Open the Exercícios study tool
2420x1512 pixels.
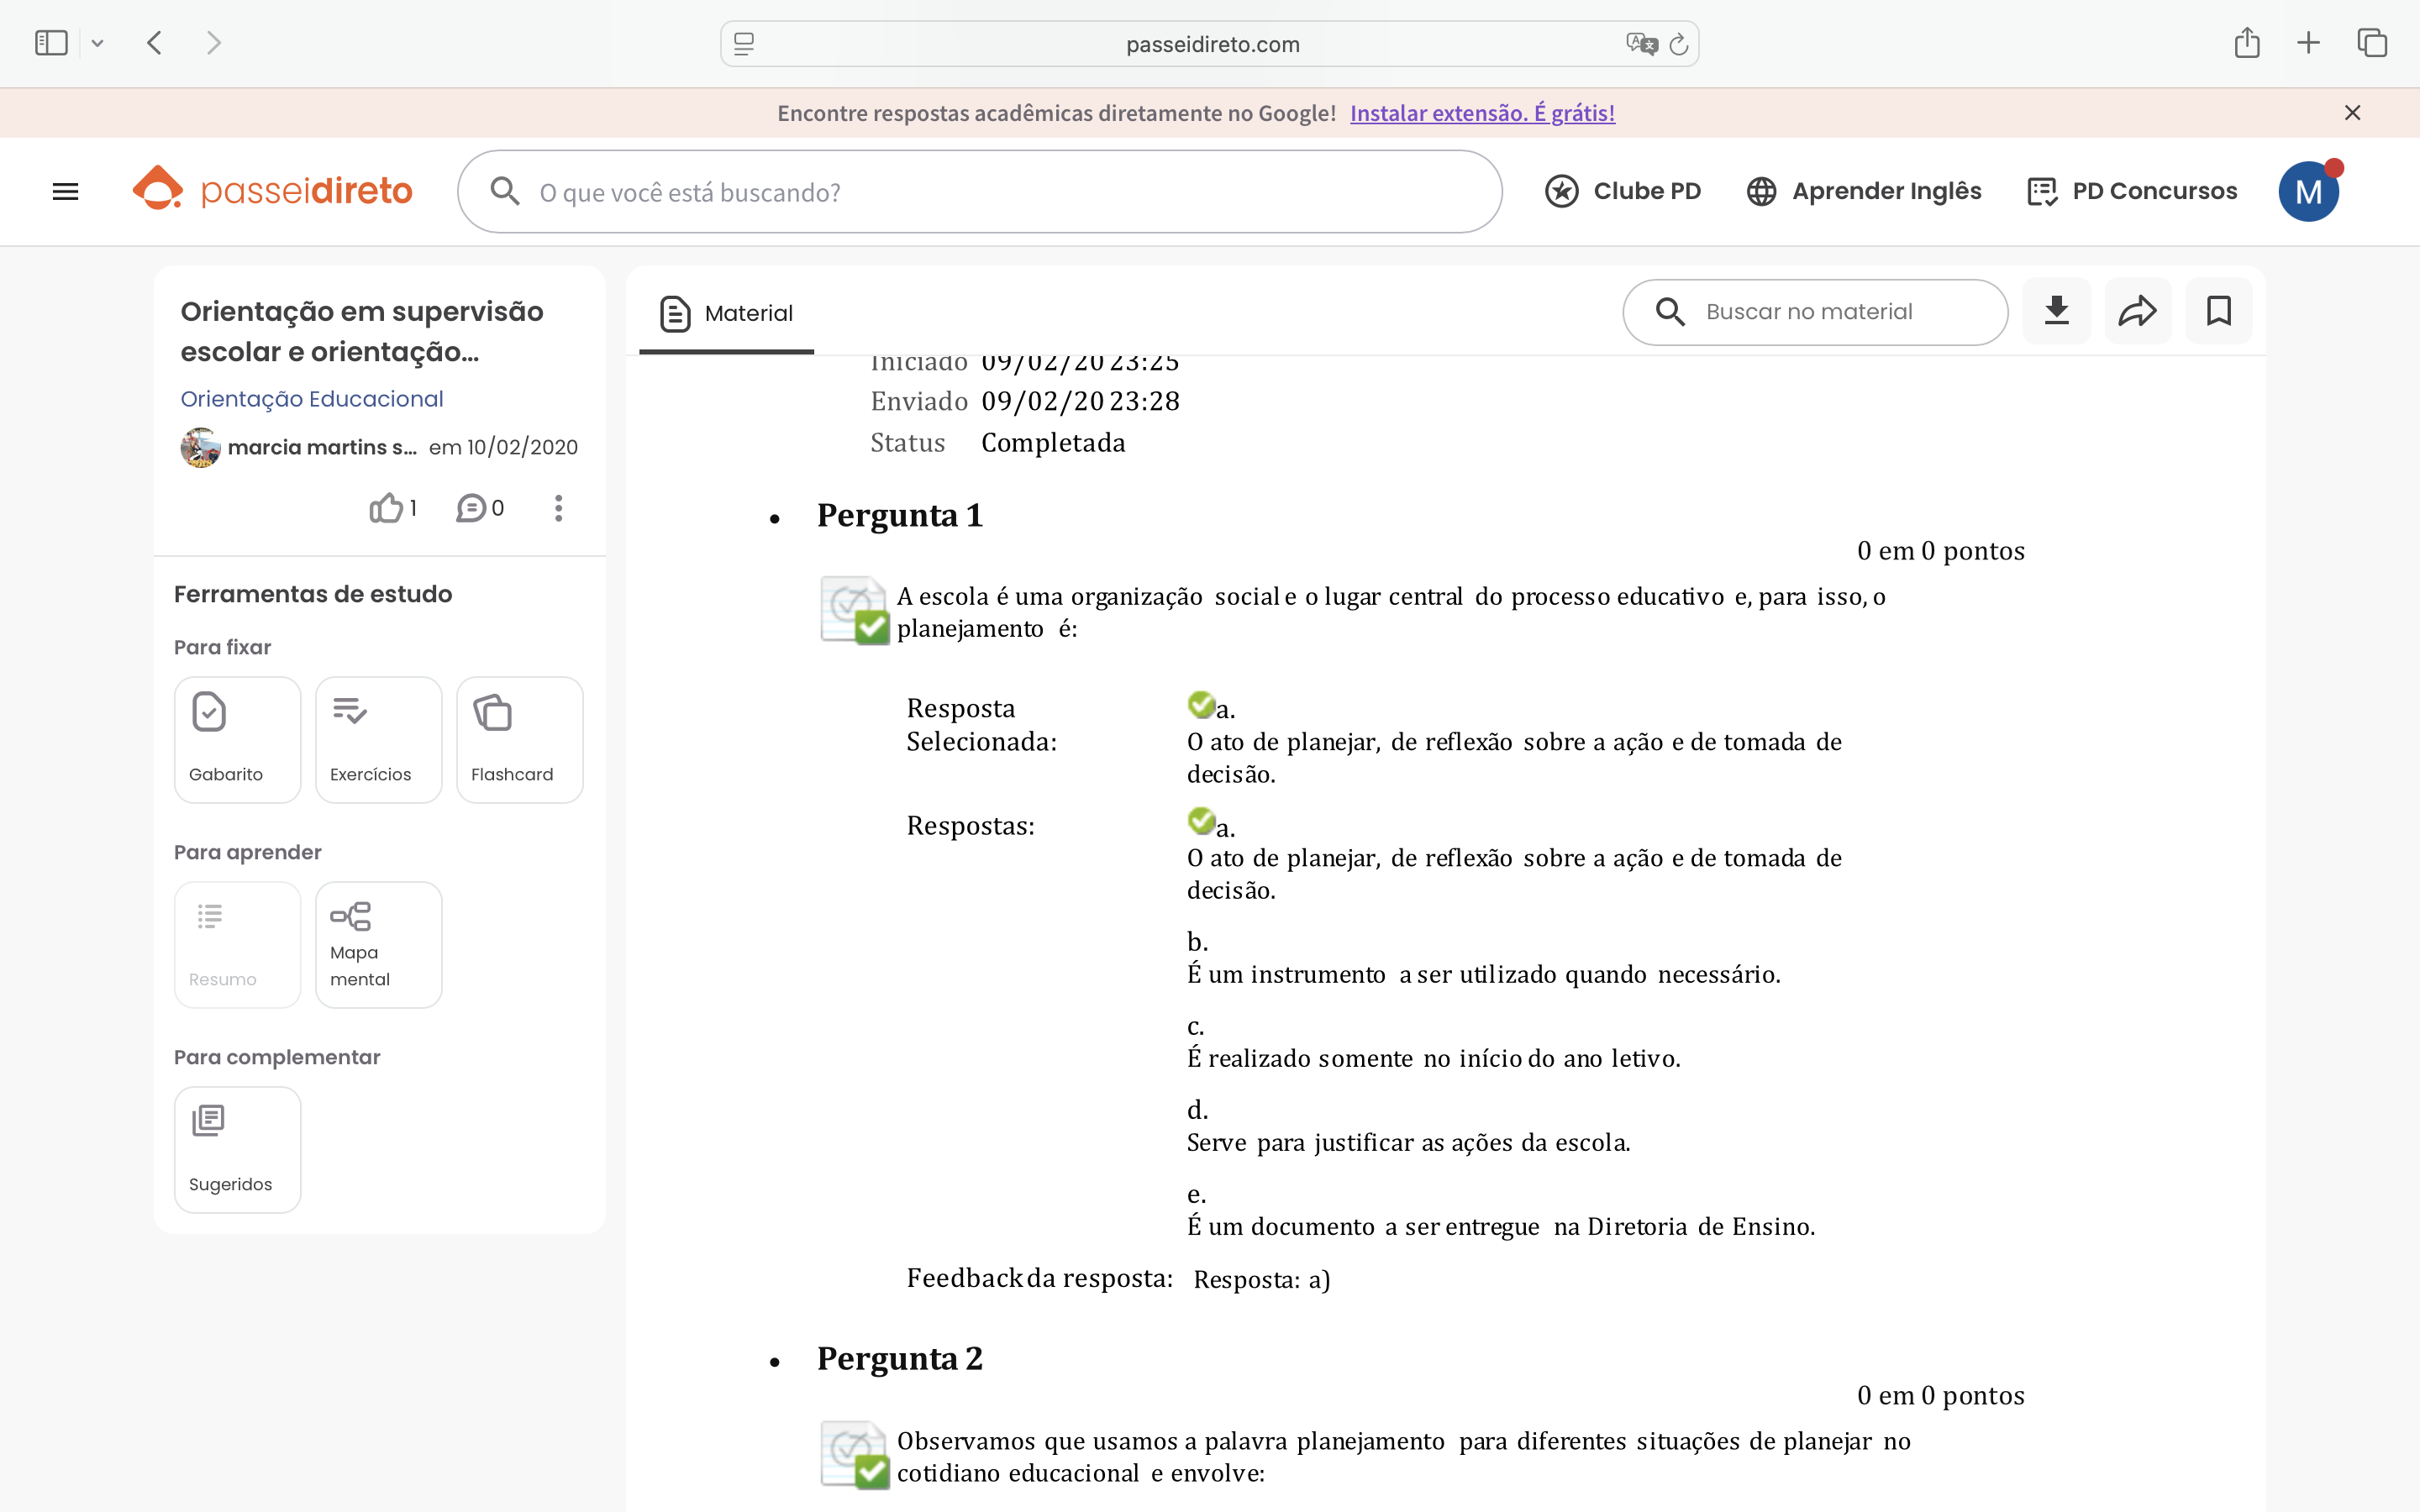[378, 739]
